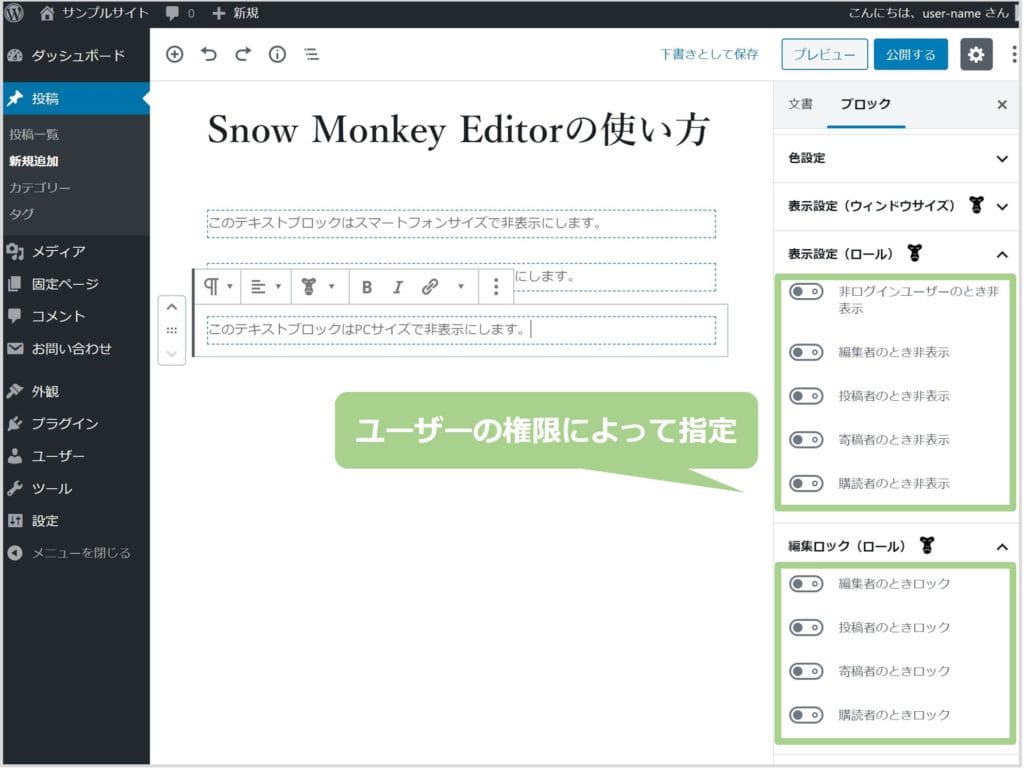Expand the 色設定 panel

897,158
